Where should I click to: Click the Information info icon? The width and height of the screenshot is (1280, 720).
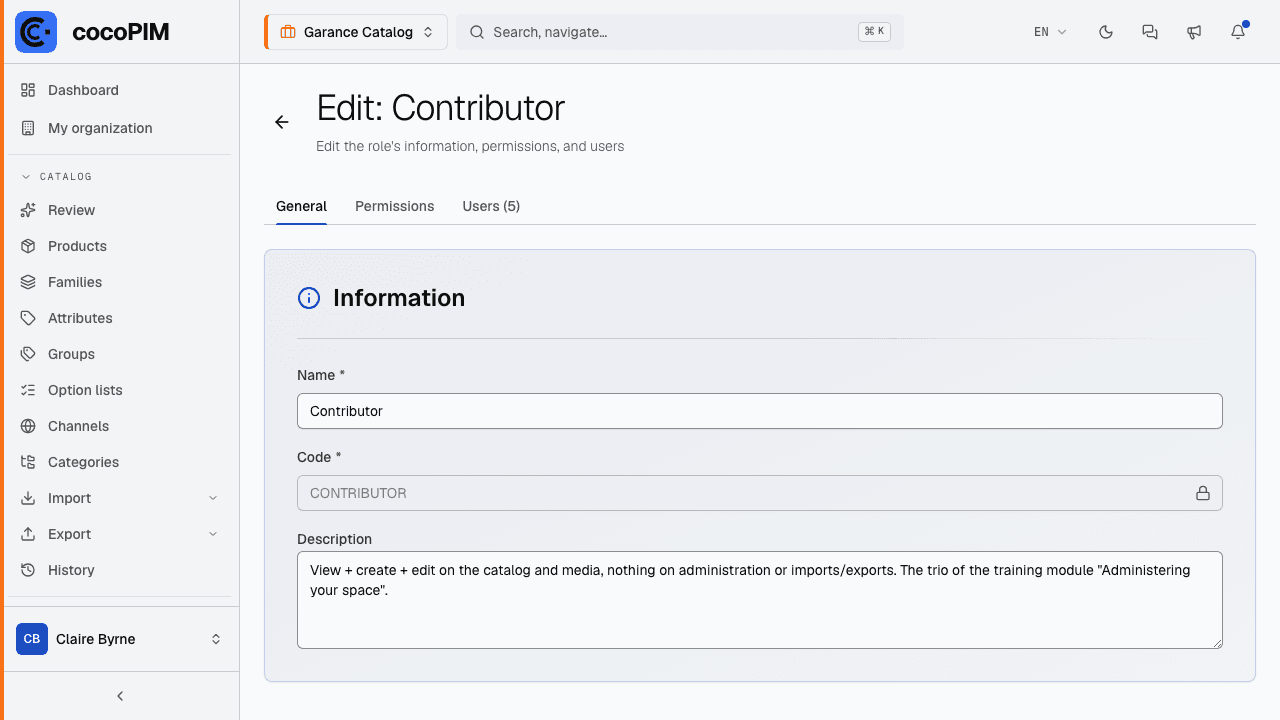pyautogui.click(x=309, y=298)
